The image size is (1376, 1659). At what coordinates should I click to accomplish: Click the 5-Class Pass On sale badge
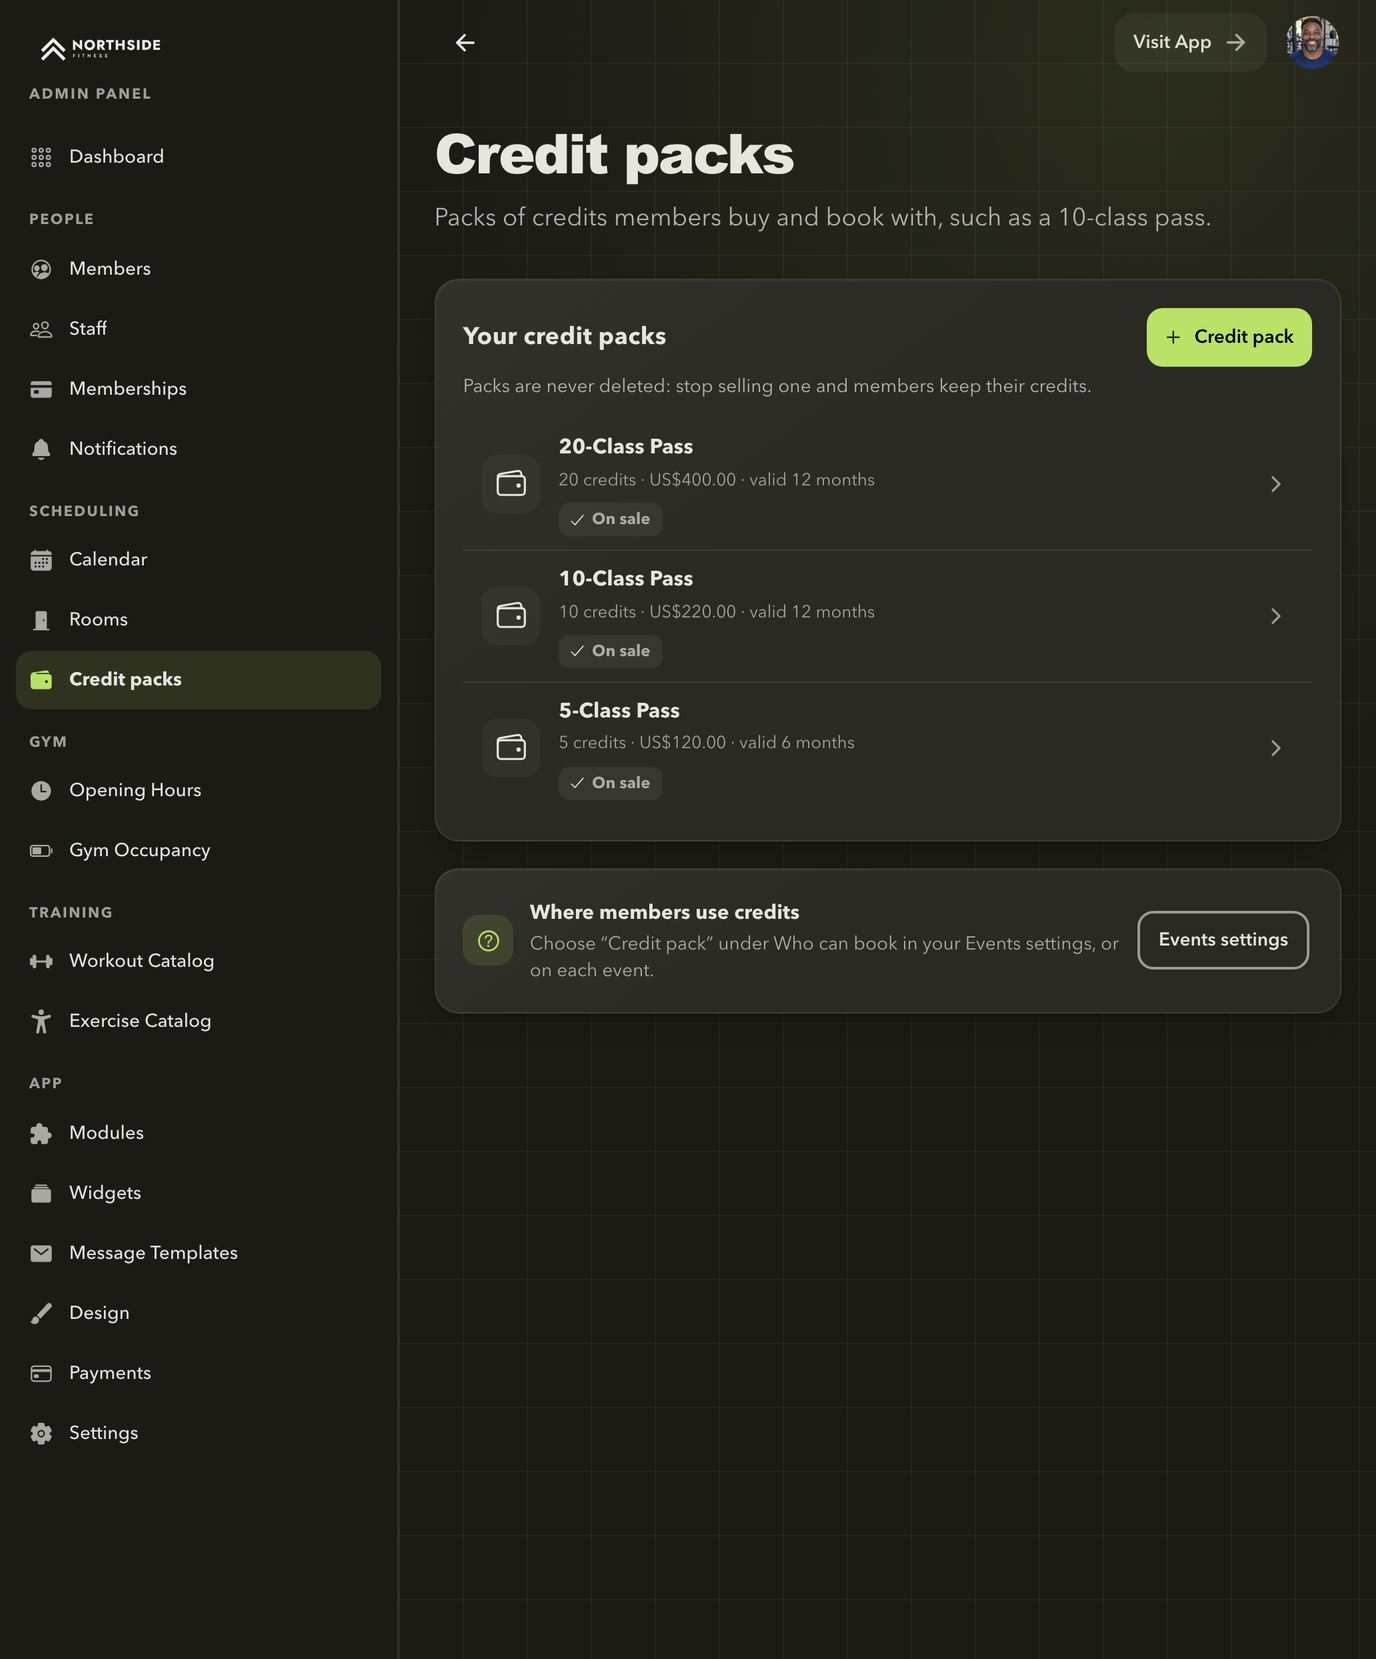point(610,783)
